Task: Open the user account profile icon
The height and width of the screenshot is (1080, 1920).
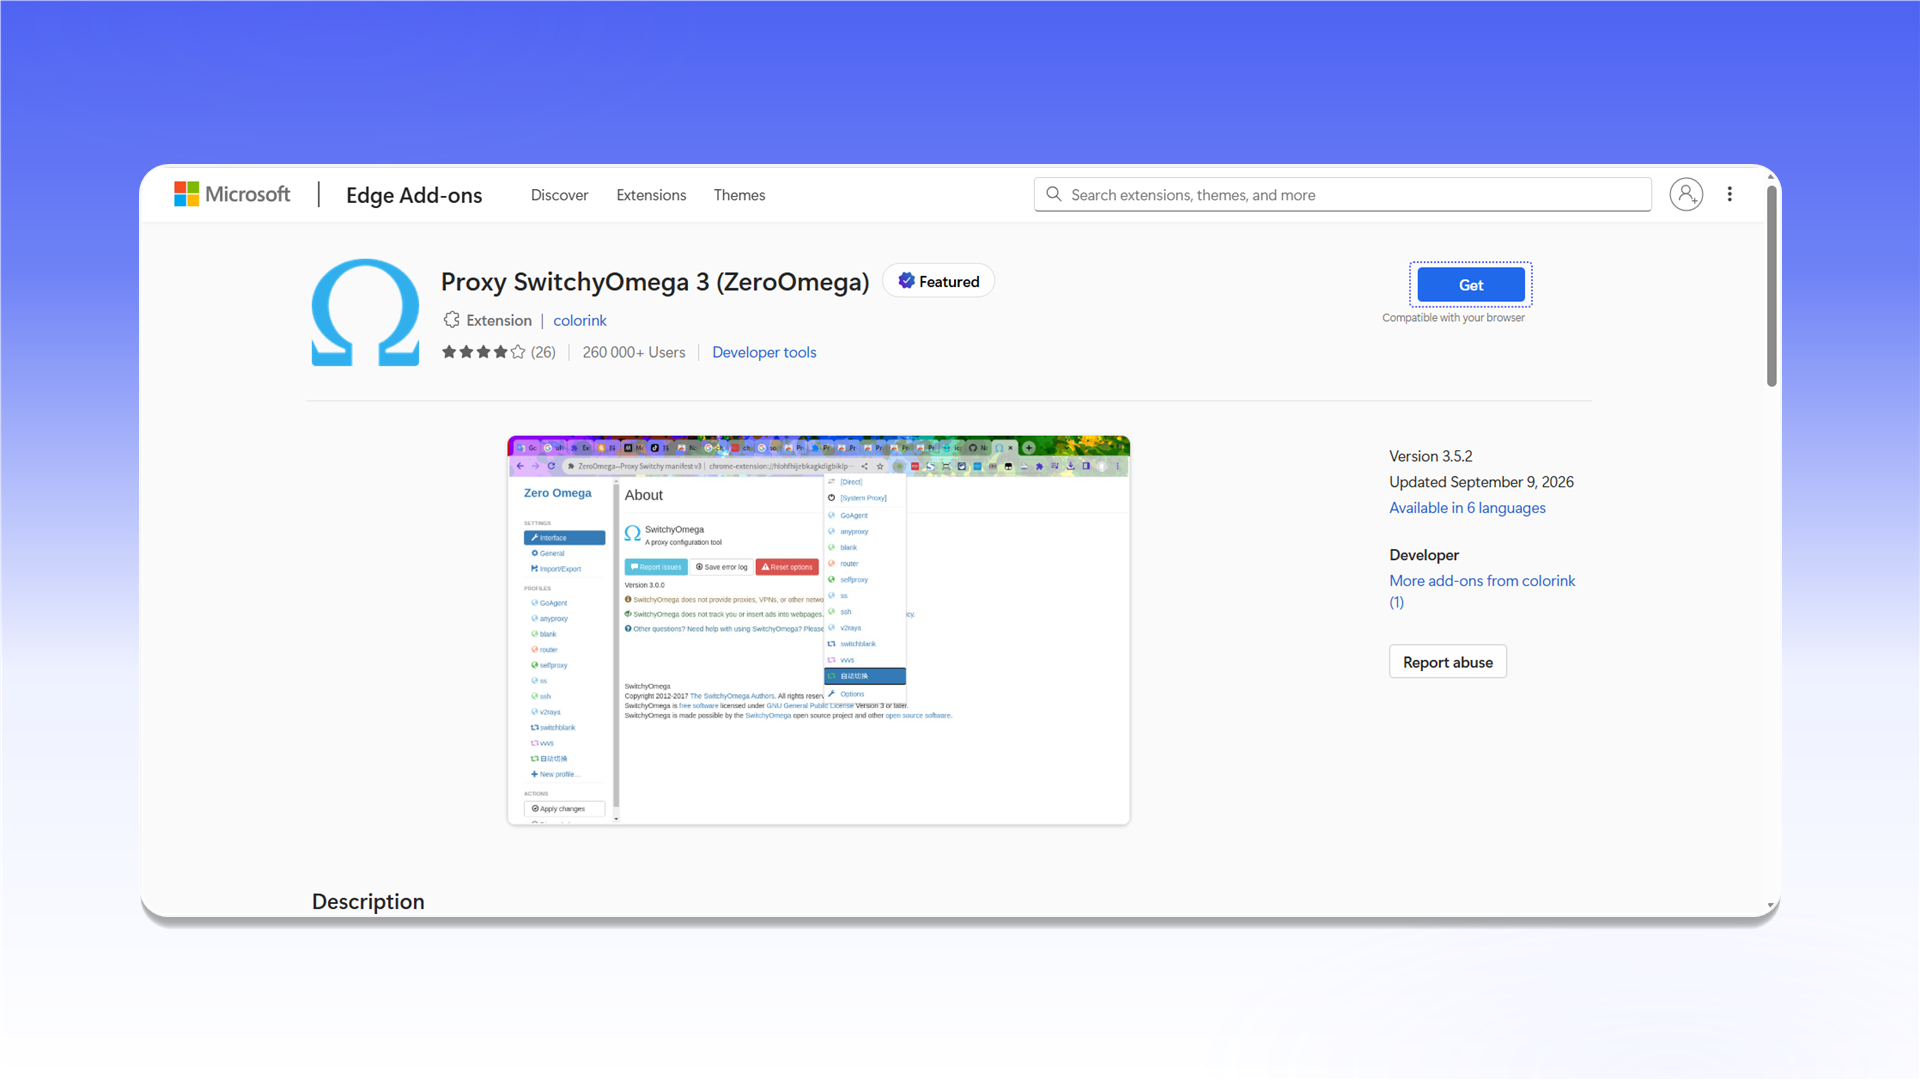Action: click(x=1686, y=194)
